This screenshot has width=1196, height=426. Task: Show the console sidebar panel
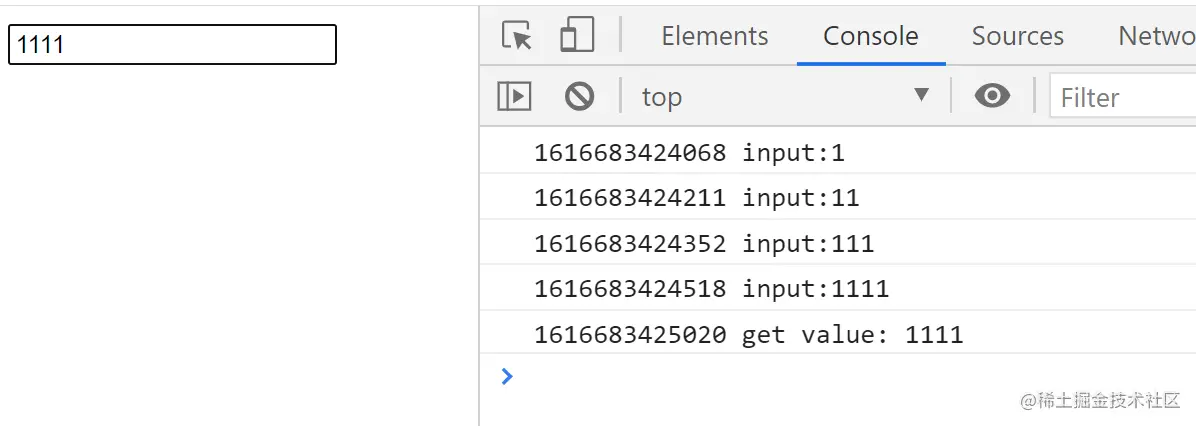tap(514, 97)
